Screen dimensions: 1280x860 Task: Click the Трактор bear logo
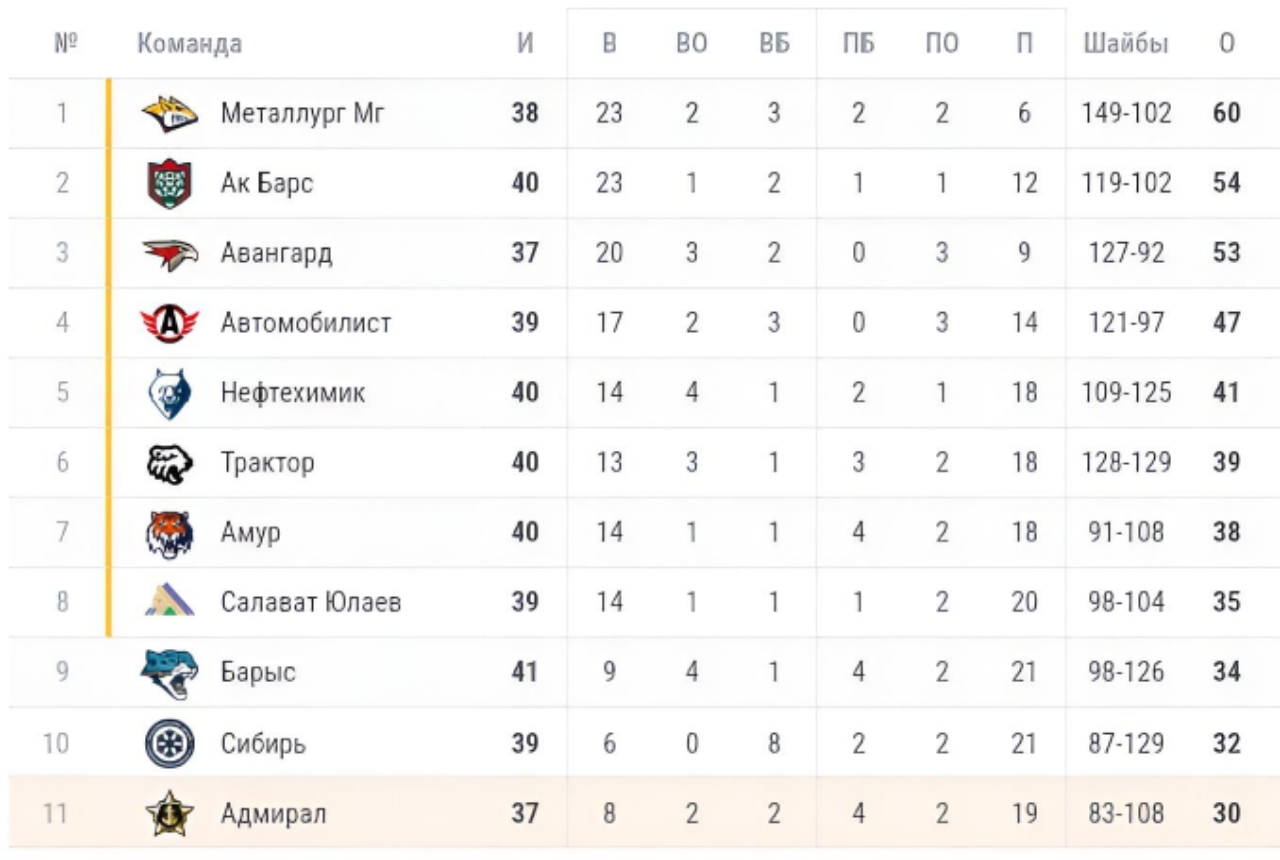tap(169, 463)
